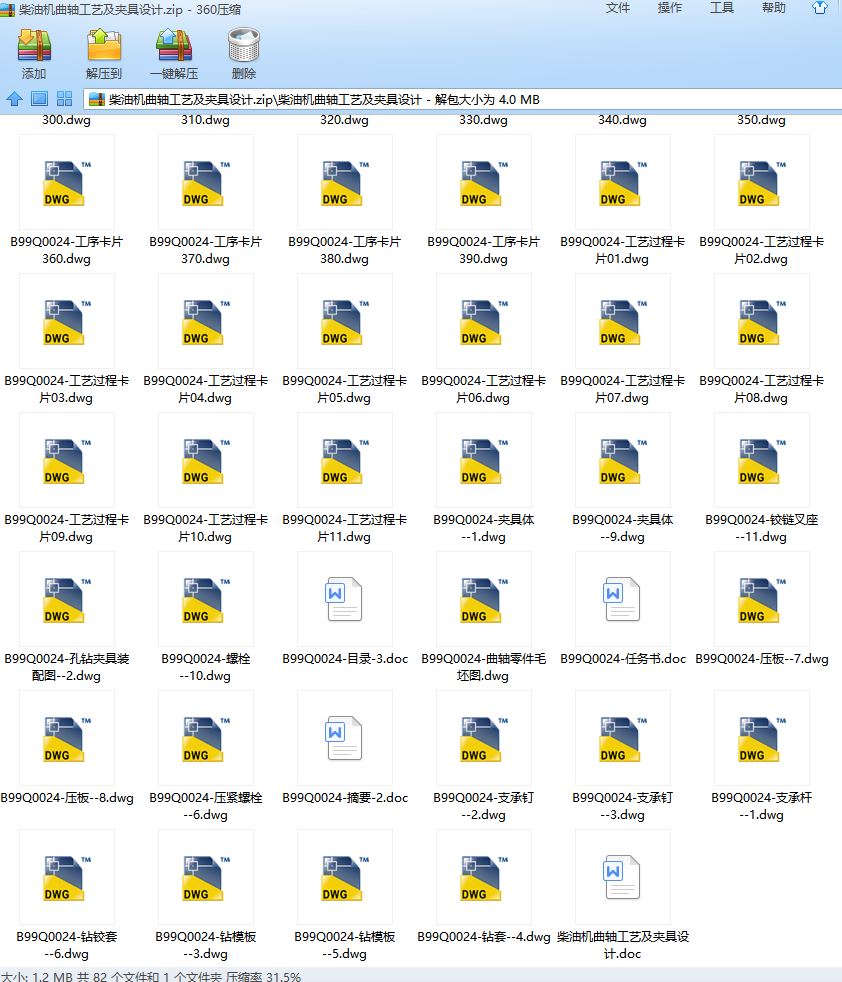This screenshot has width=842, height=982.
Task: Open the 帮助 (Help) menu
Action: click(774, 8)
